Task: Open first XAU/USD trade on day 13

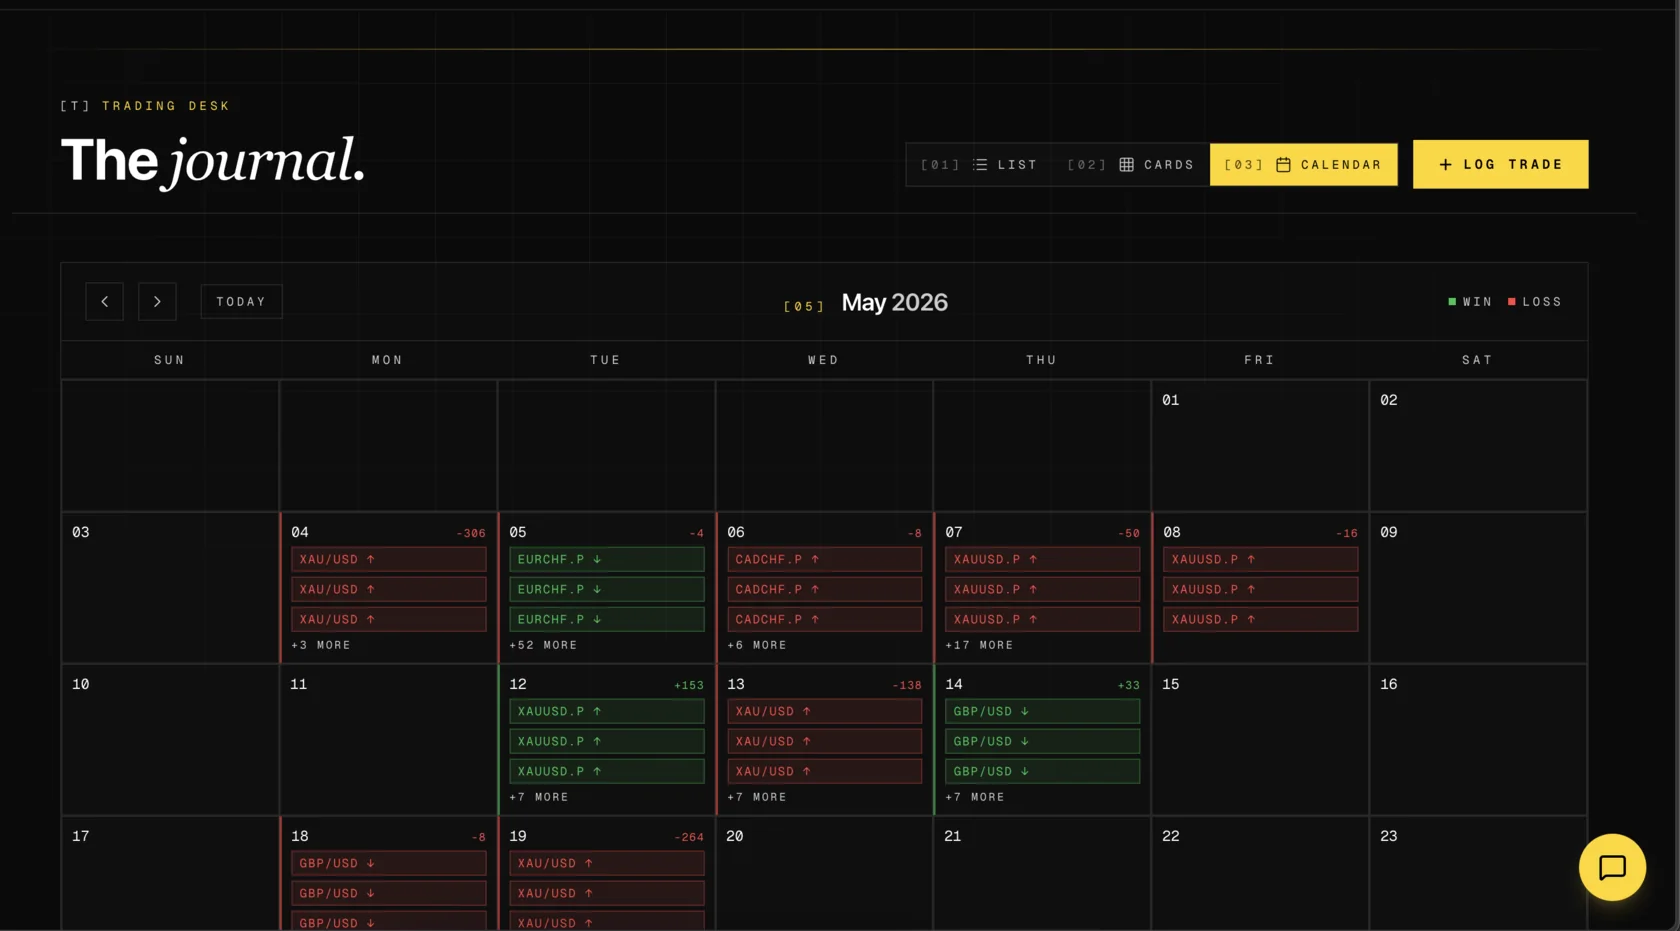Action: click(824, 712)
